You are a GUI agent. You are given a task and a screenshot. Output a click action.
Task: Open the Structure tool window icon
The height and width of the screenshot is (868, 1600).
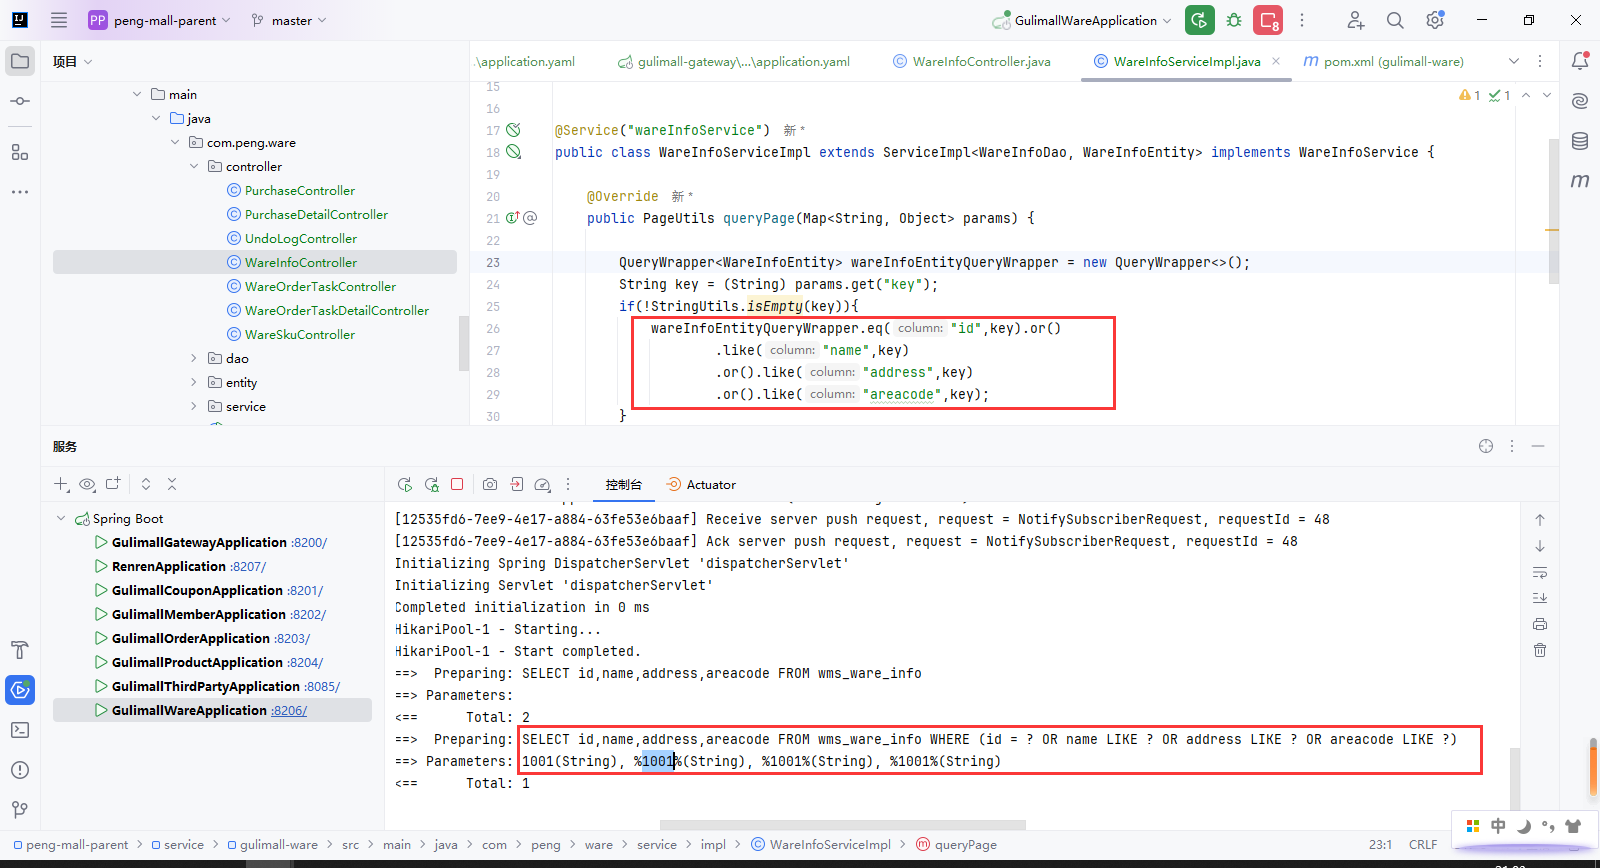tap(20, 152)
